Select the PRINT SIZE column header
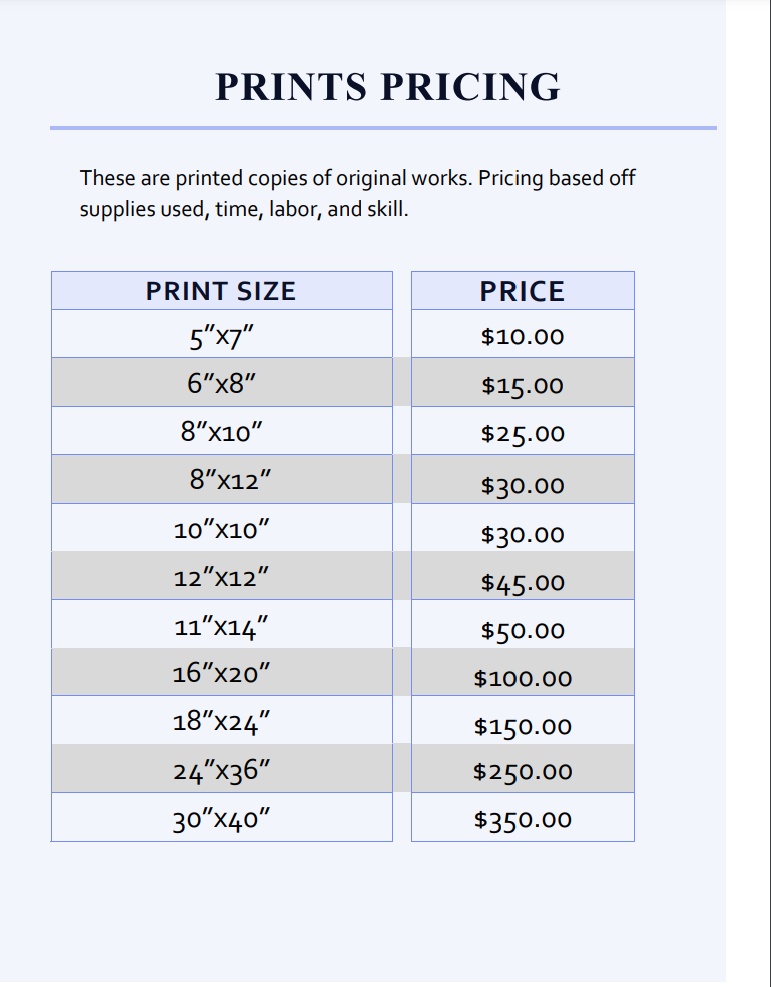The height and width of the screenshot is (987, 771). pos(222,291)
